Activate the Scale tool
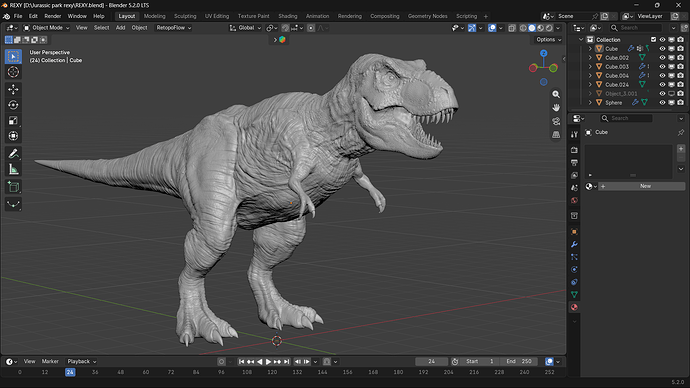 pos(13,121)
